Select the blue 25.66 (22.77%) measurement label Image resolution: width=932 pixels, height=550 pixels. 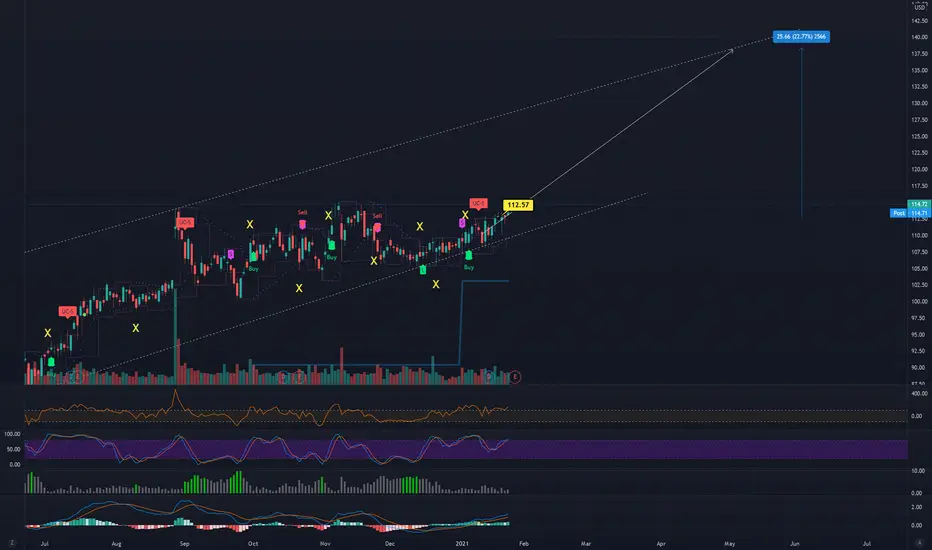(x=801, y=36)
